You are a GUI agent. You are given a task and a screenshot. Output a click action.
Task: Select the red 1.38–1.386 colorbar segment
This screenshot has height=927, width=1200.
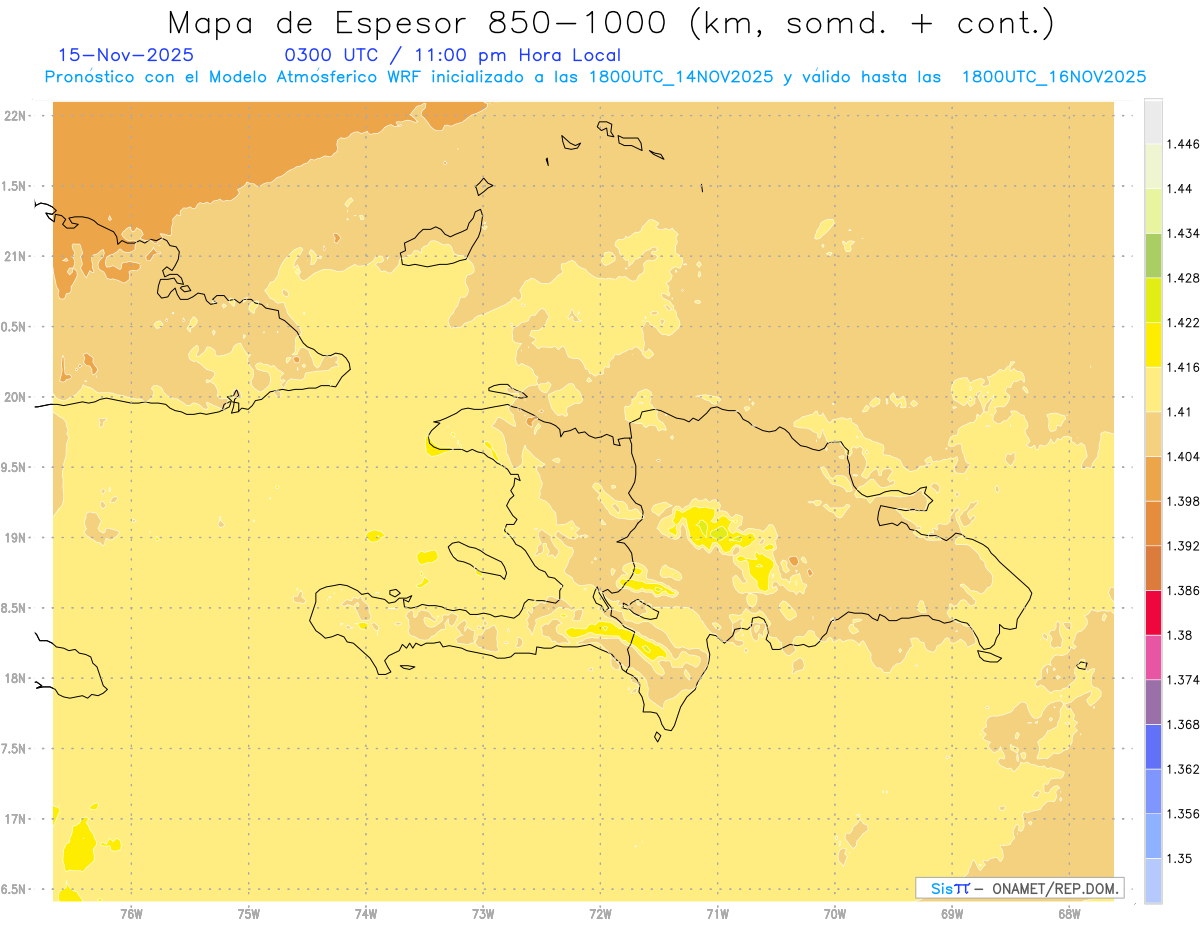(x=1153, y=613)
